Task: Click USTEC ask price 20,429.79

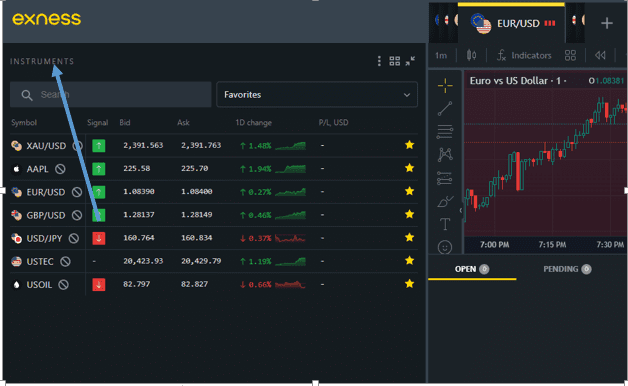Action: coord(201,261)
